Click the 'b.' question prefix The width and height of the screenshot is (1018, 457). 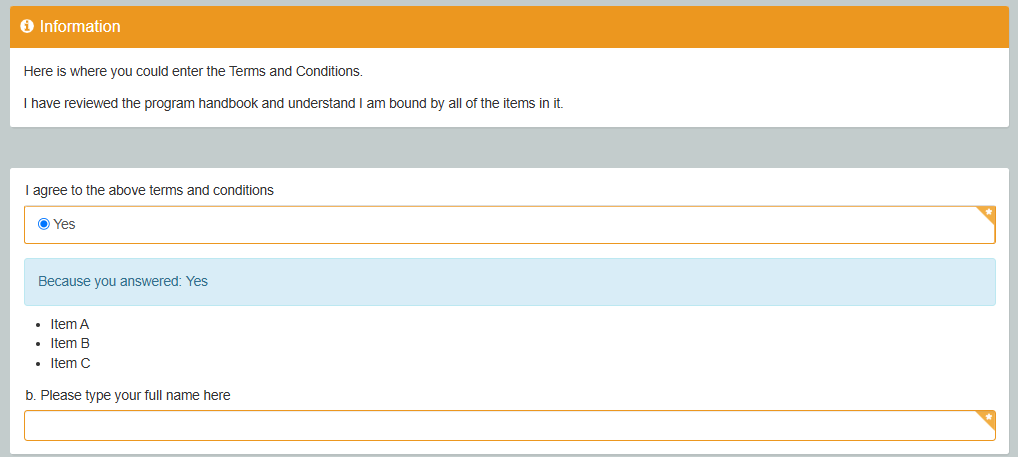(x=31, y=395)
